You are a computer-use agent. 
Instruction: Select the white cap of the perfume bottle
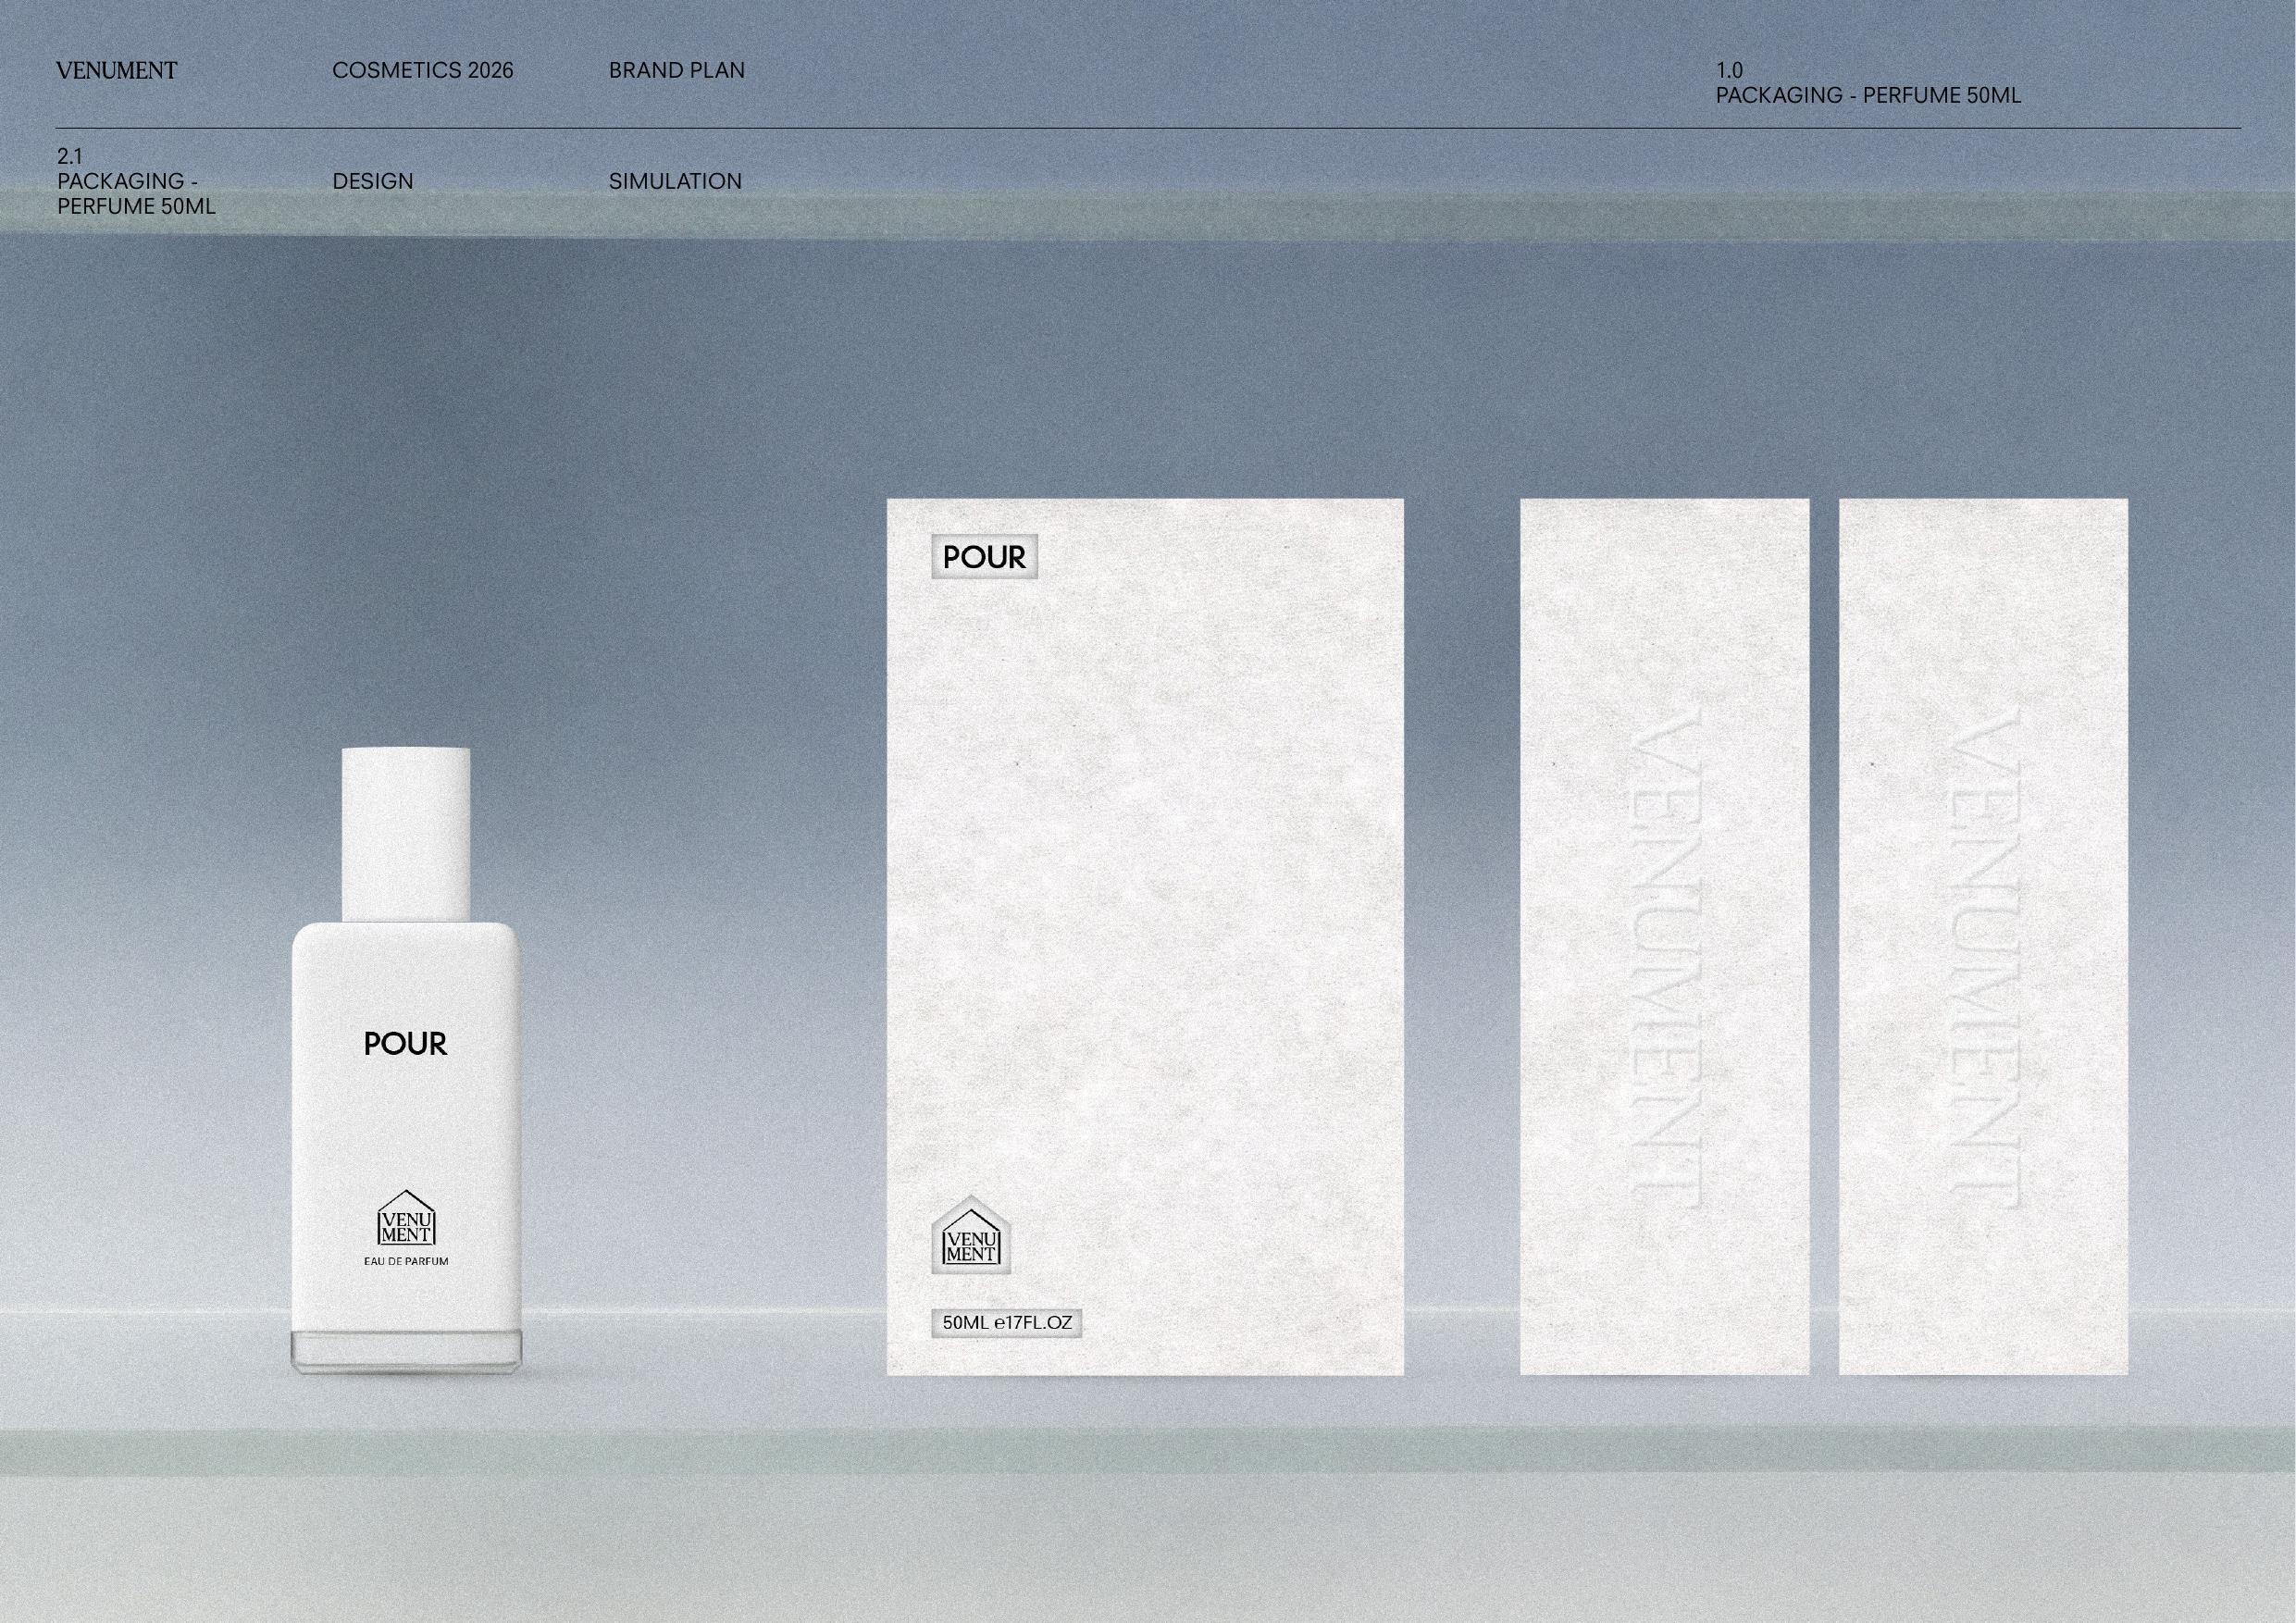coord(406,835)
